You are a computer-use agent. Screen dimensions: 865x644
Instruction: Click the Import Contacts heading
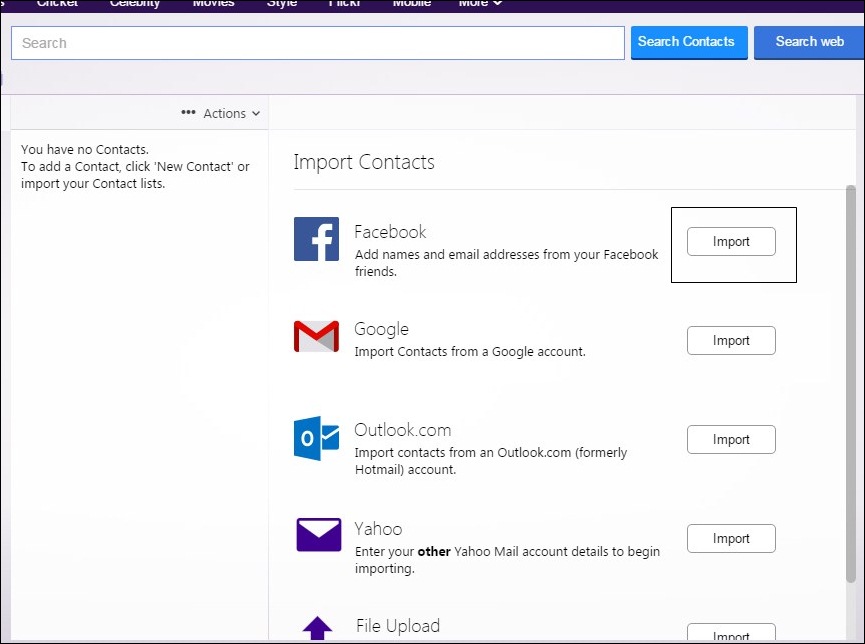point(364,162)
